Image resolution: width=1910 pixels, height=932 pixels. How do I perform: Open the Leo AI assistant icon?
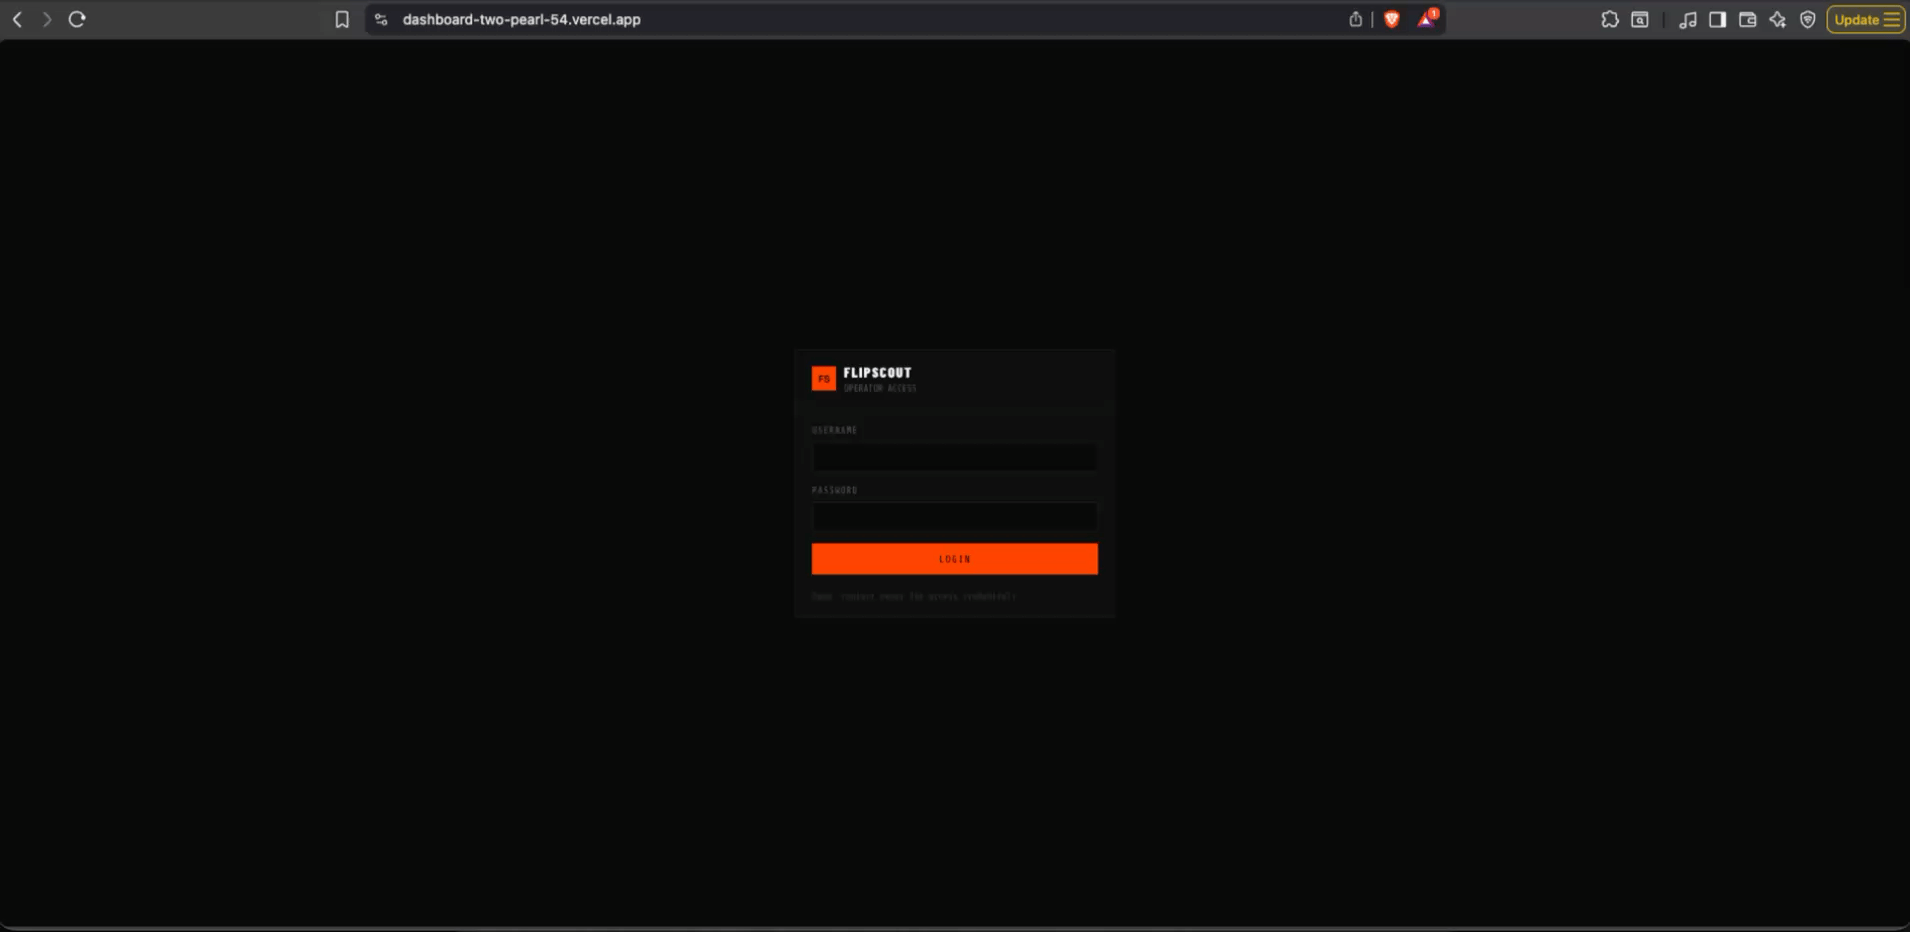pyautogui.click(x=1779, y=19)
